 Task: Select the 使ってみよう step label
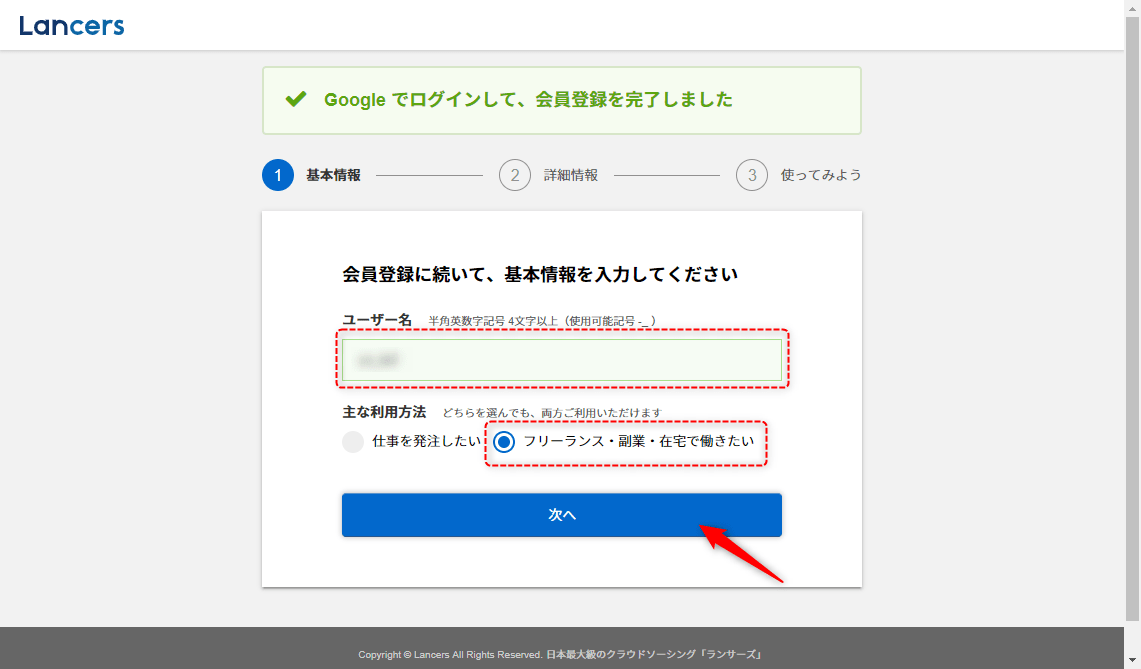tap(820, 175)
